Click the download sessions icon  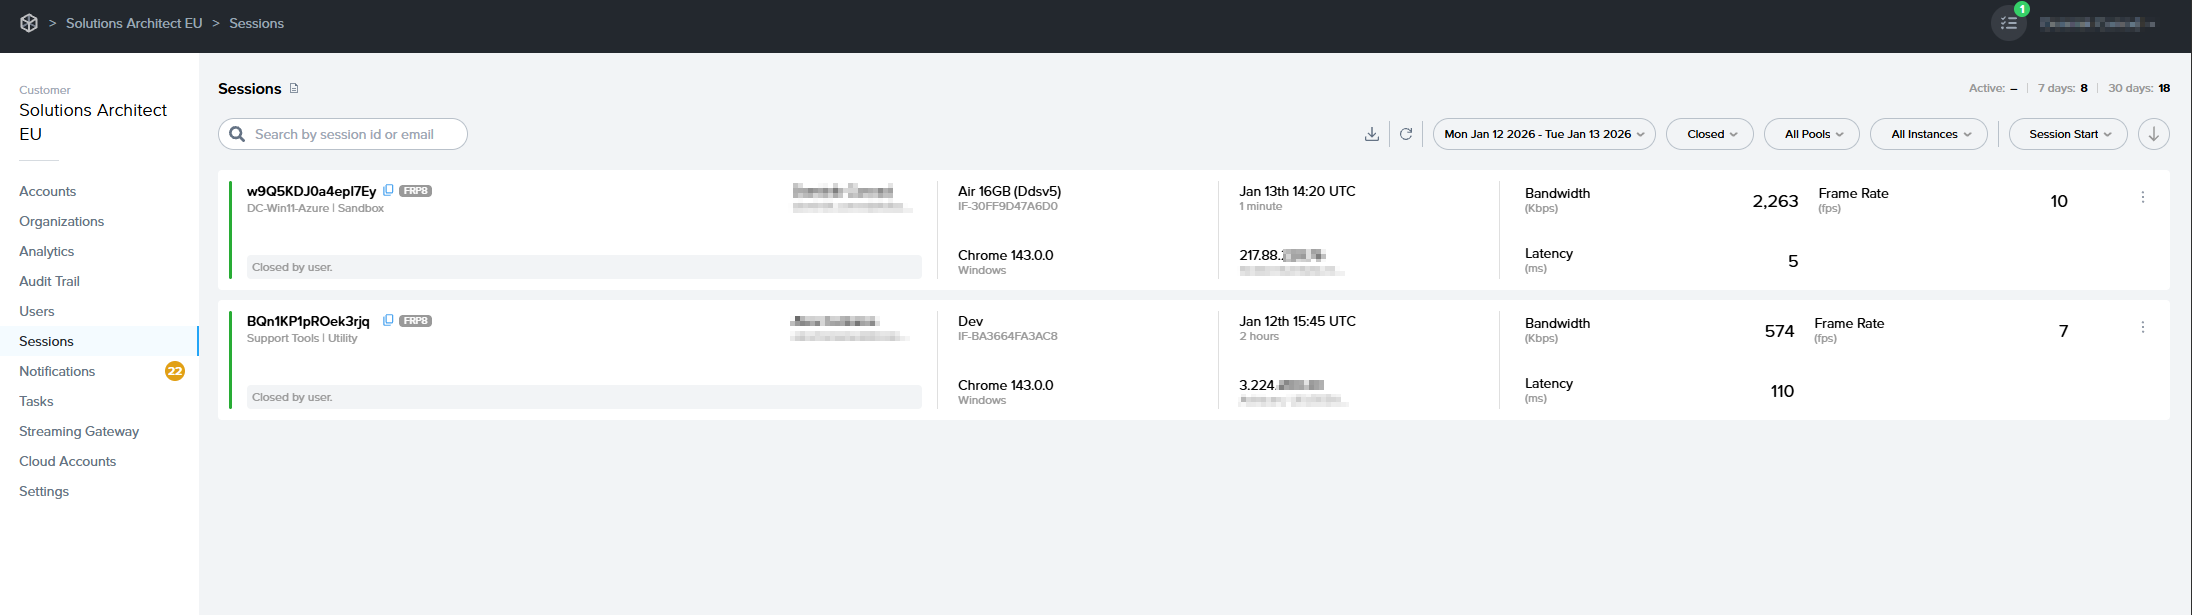point(1372,134)
